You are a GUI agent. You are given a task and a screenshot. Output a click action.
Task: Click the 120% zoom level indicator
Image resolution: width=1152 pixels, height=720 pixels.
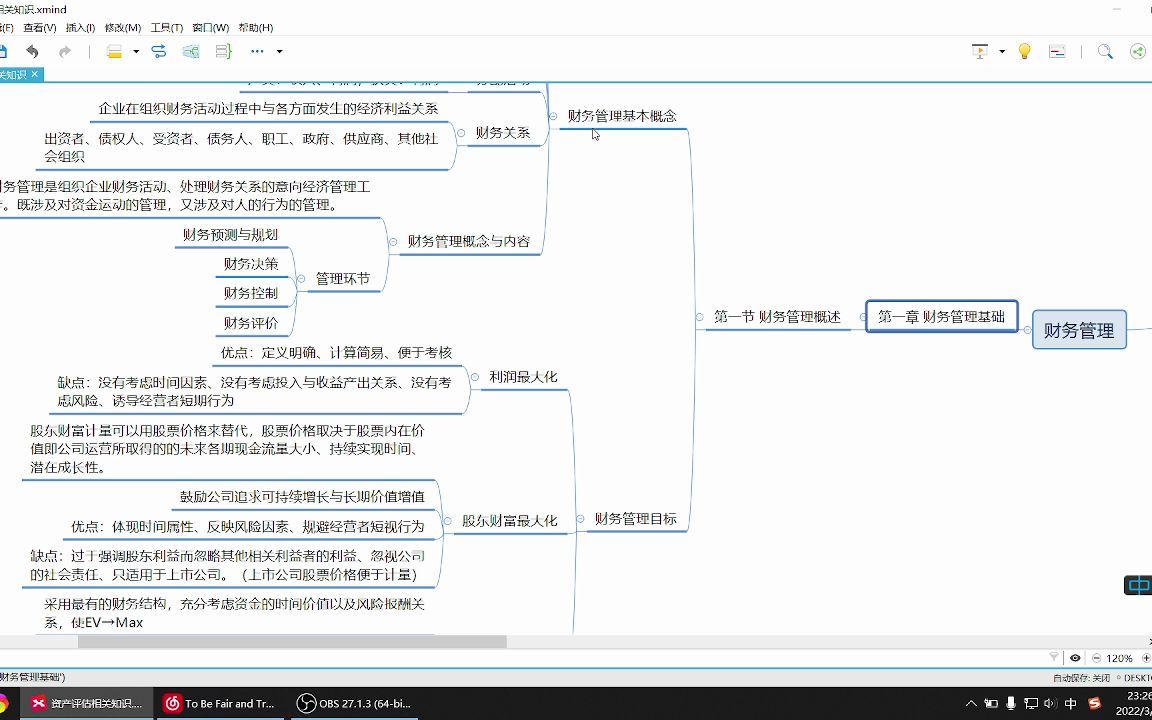[x=1120, y=658]
